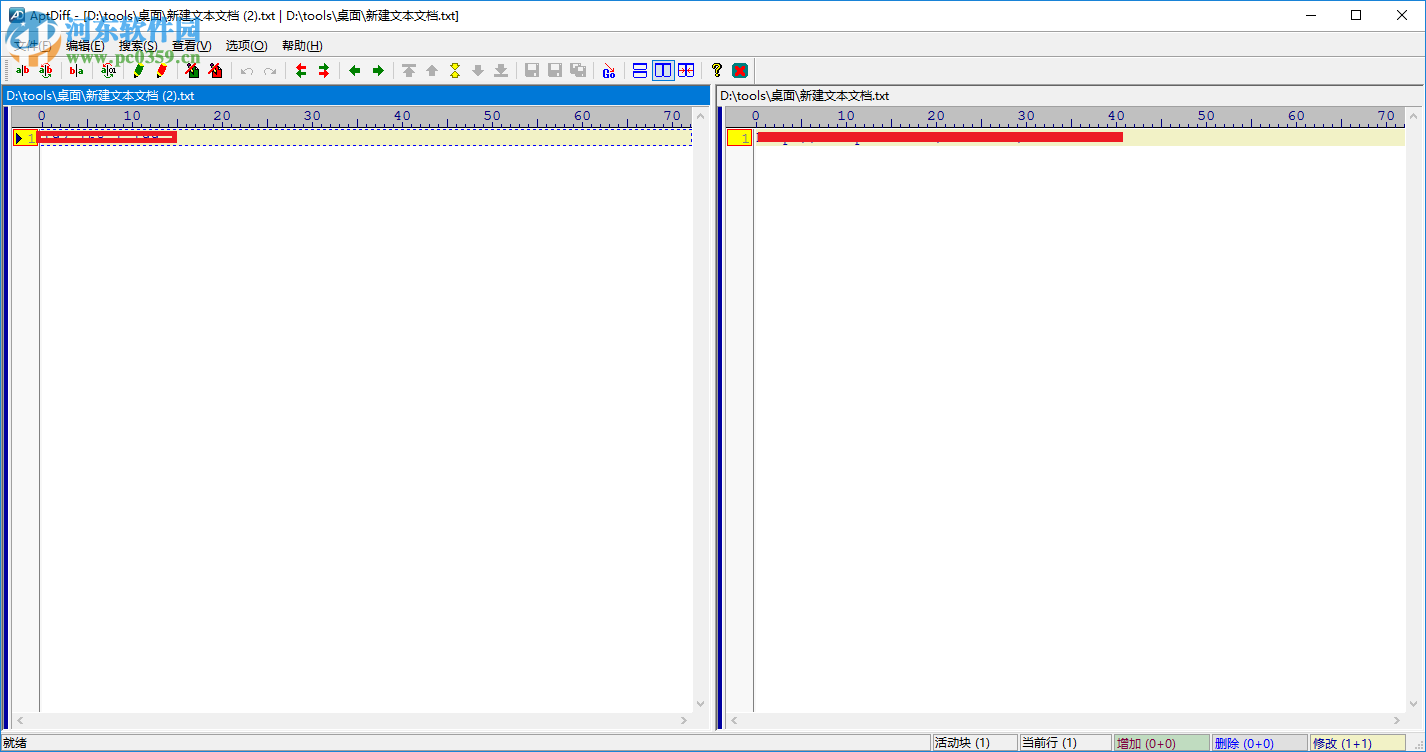Open the 编辑(E) menu
This screenshot has width=1426, height=752.
[85, 46]
